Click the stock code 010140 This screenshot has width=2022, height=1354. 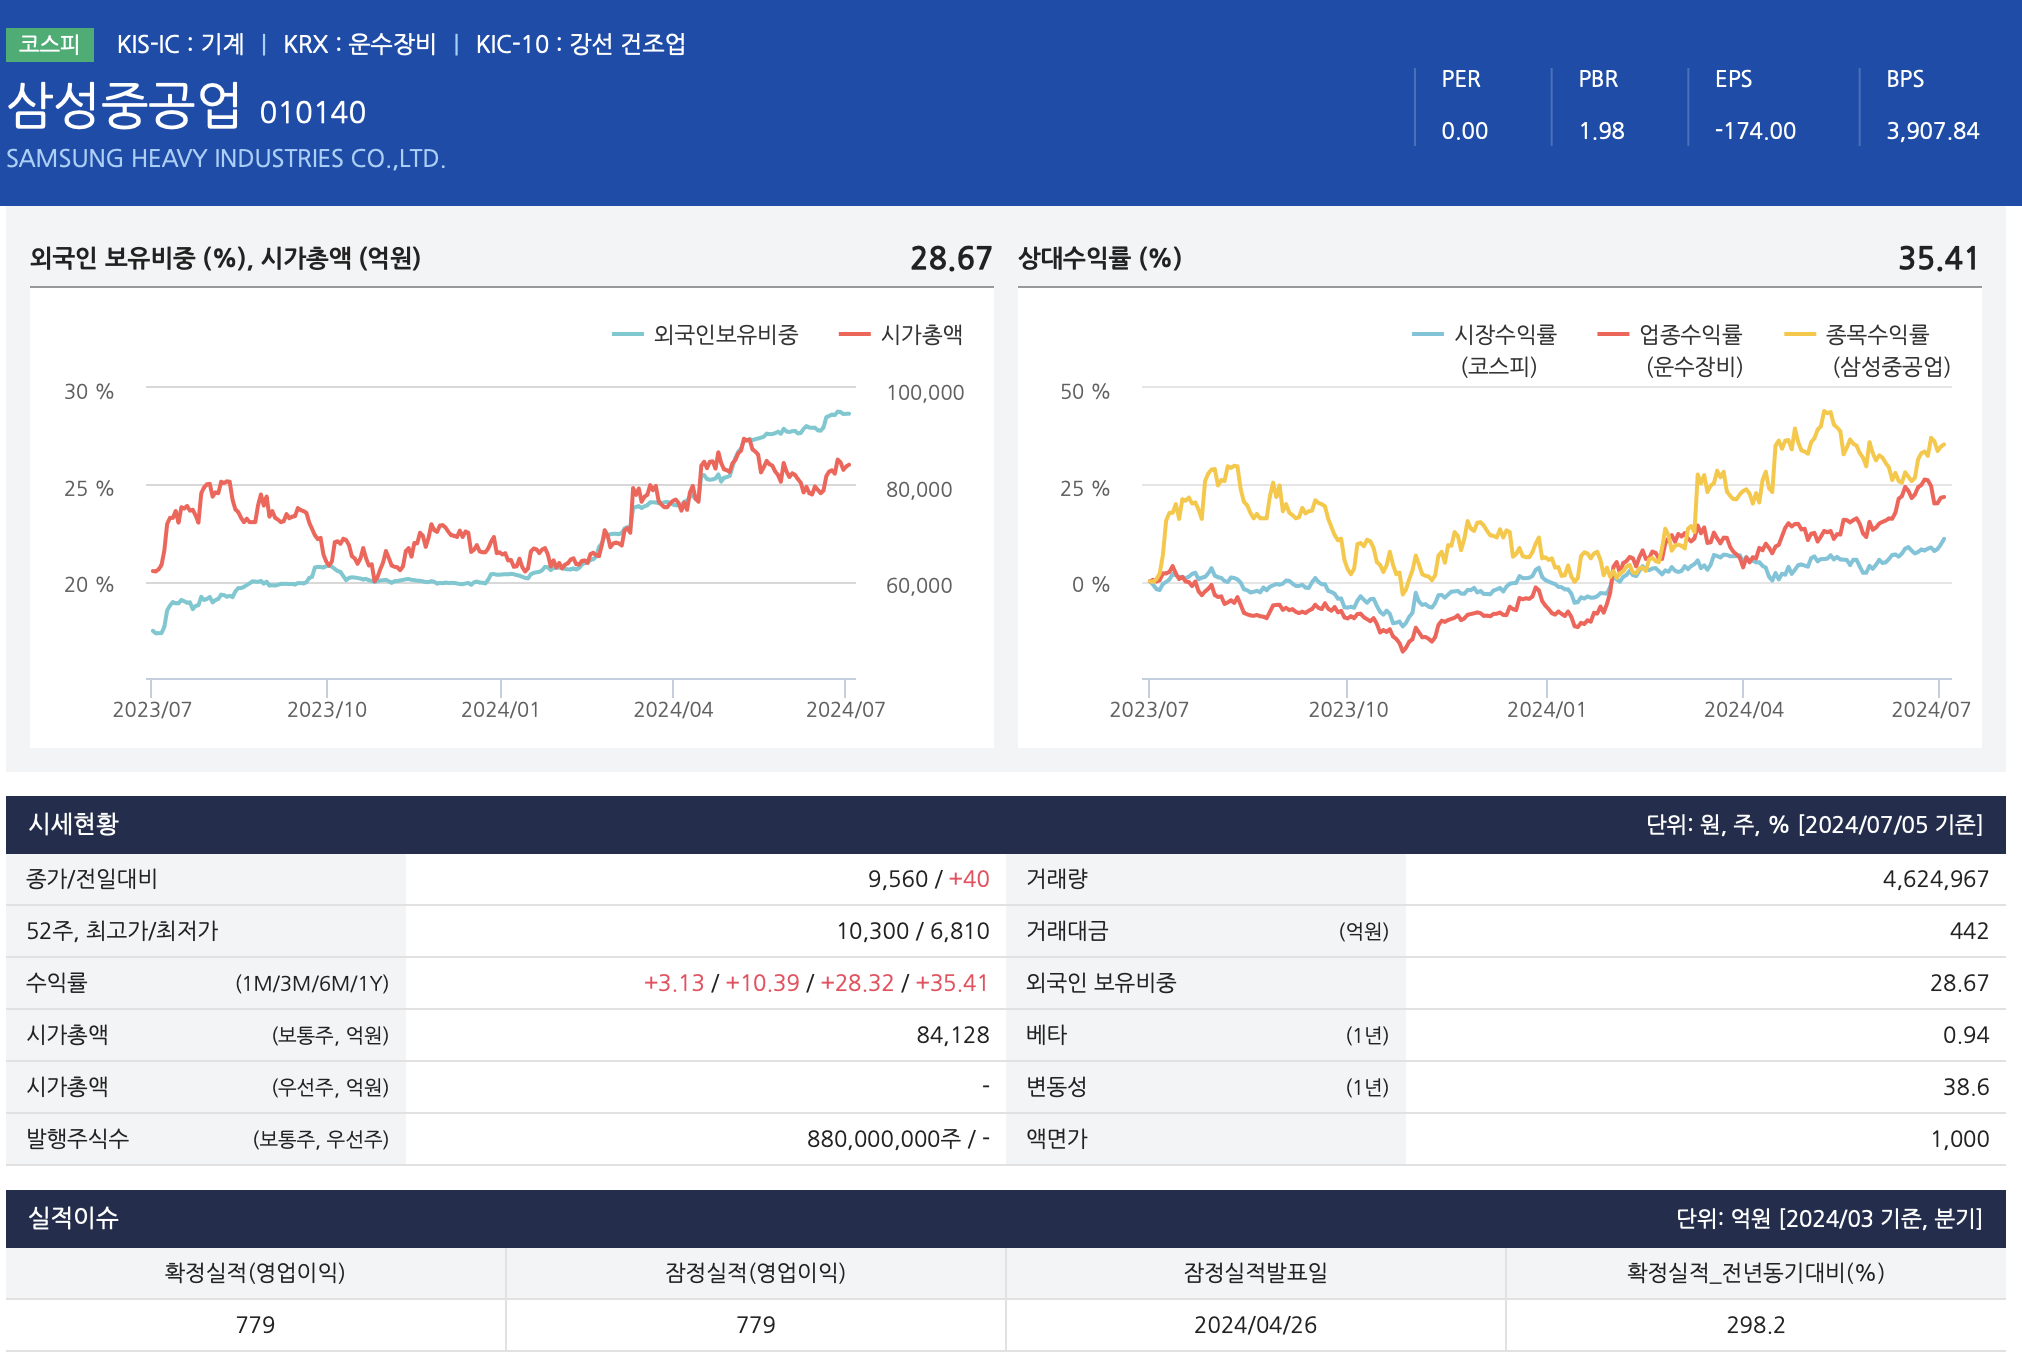click(x=313, y=113)
